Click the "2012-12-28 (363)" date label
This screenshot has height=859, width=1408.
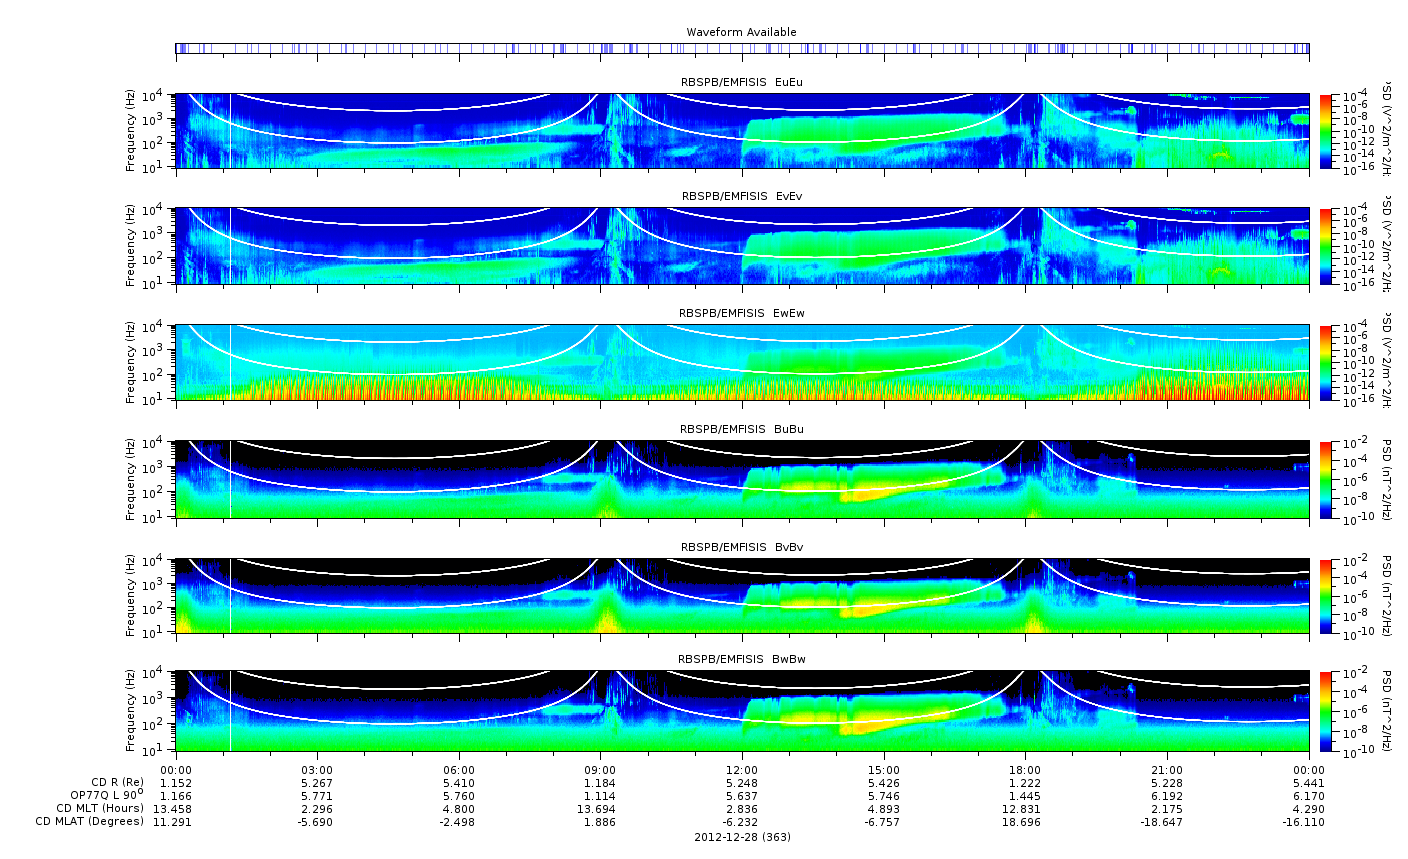(742, 837)
